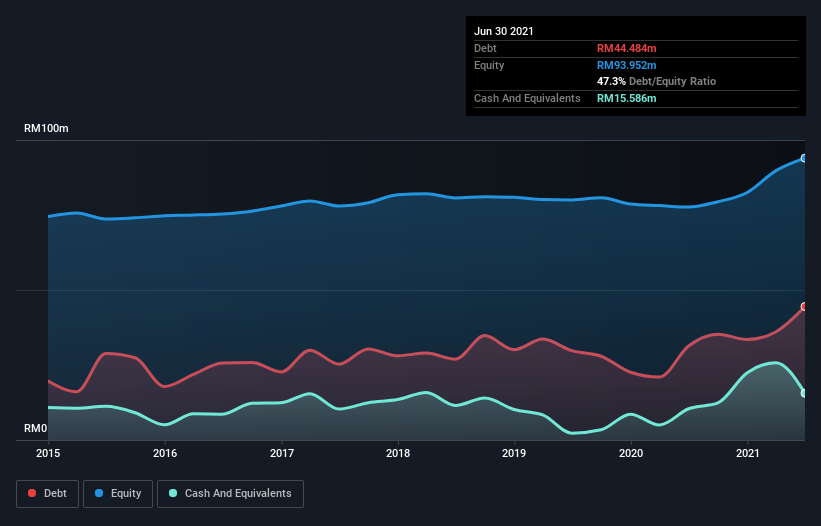Select the 2018 x-axis label

coord(398,453)
